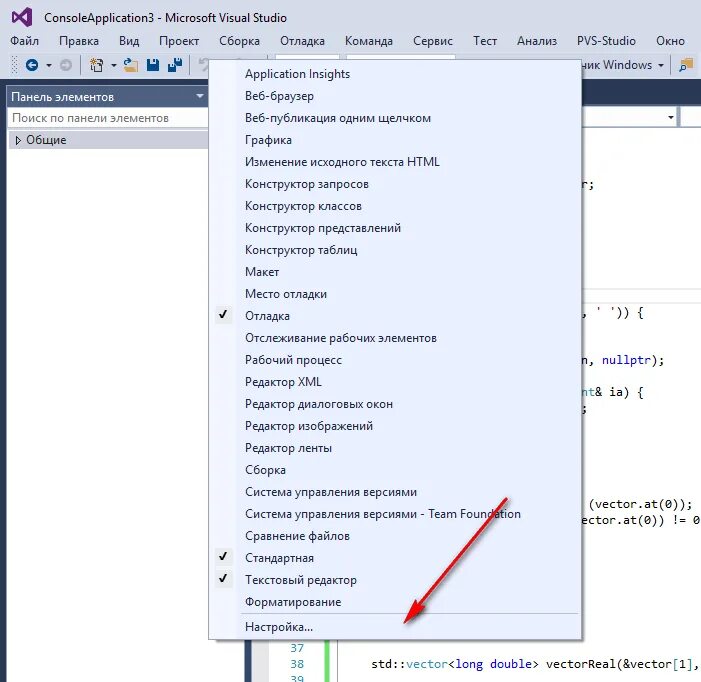
Task: Uncheck the Текстовый редактор toolbar entry
Action: tap(396, 580)
